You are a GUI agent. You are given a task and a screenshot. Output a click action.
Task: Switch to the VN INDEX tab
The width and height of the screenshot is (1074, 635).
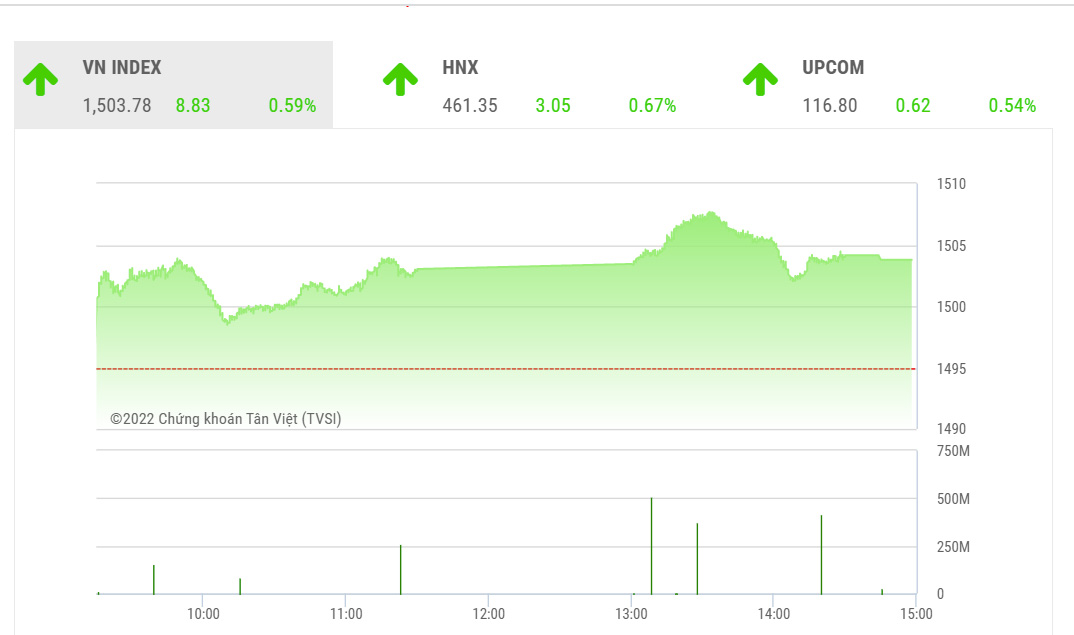122,68
